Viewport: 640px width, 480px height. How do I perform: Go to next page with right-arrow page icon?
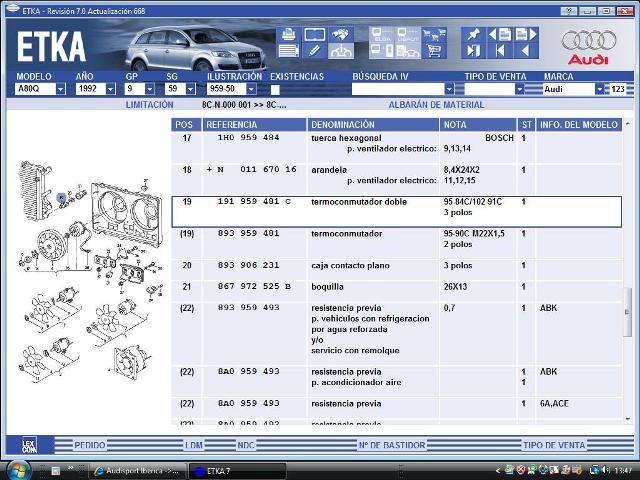coord(528,33)
